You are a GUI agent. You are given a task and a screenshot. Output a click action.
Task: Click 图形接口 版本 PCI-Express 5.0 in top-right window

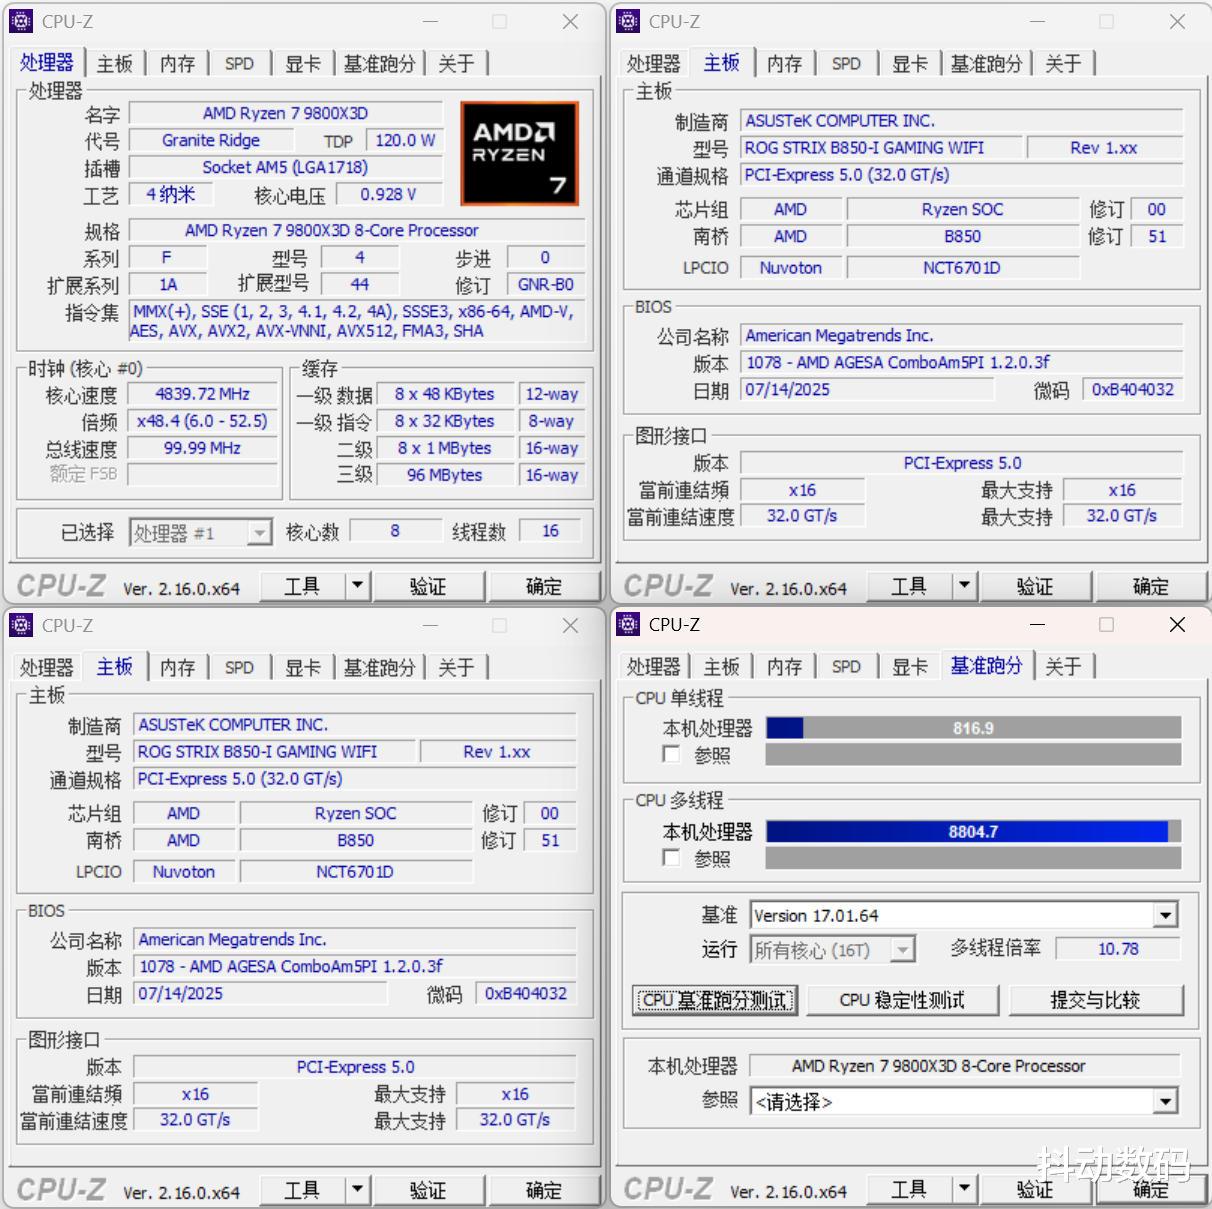tap(962, 463)
